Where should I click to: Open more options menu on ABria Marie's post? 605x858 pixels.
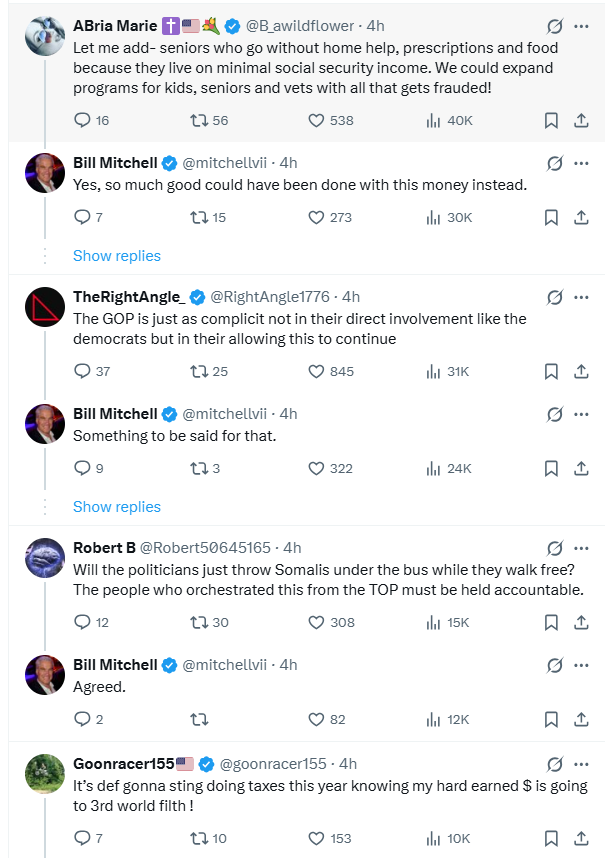click(x=581, y=25)
